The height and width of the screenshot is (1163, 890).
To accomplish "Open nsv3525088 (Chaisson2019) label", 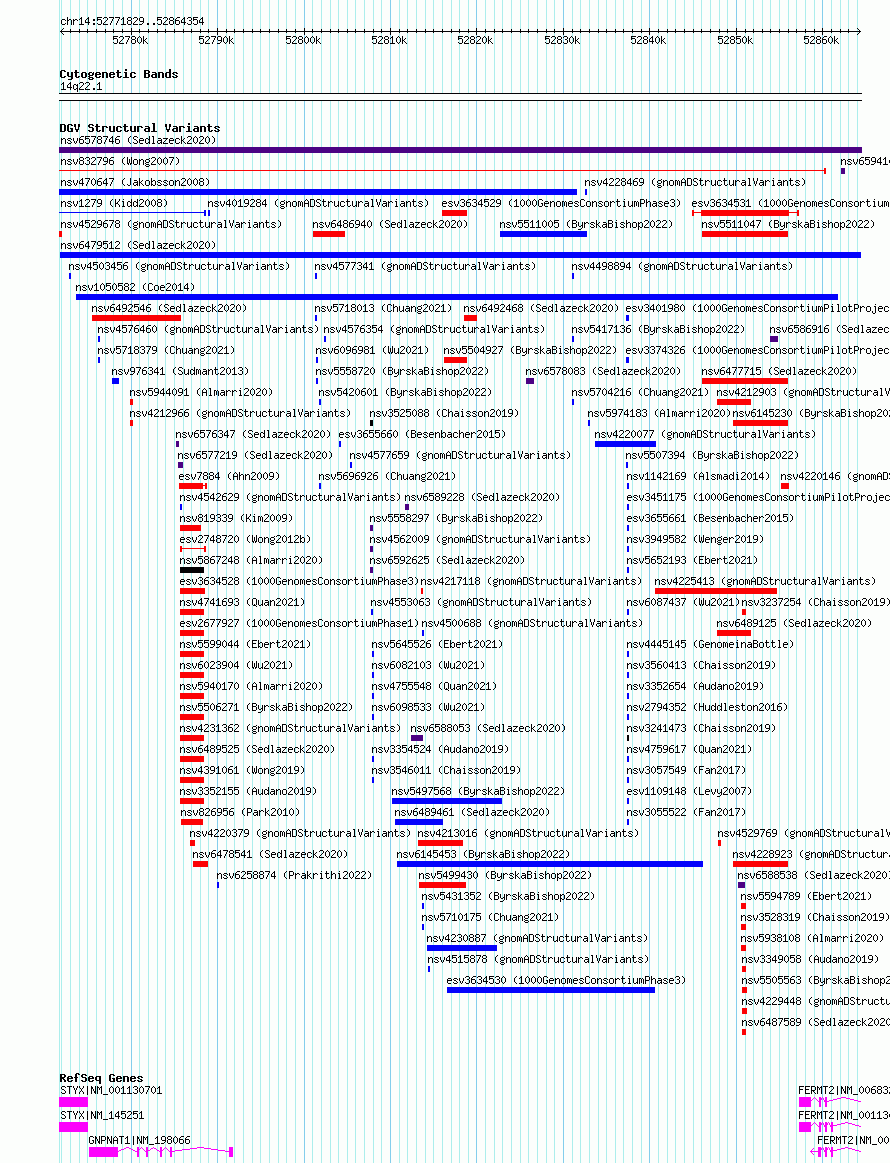I will (444, 413).
